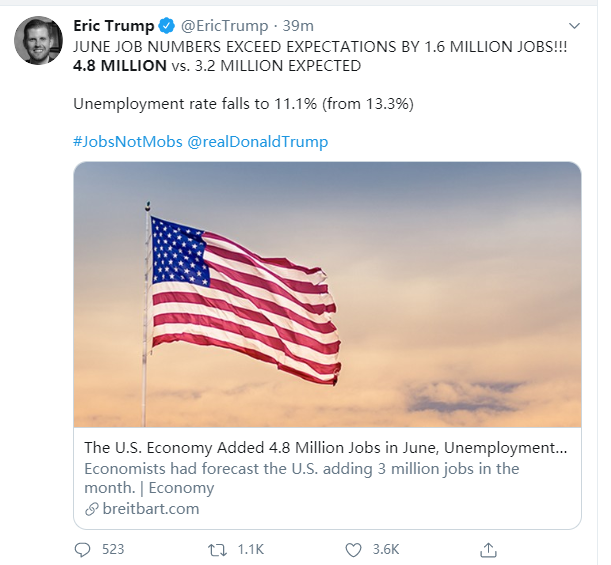
Task: Like the tweet with the heart icon
Action: 353,550
